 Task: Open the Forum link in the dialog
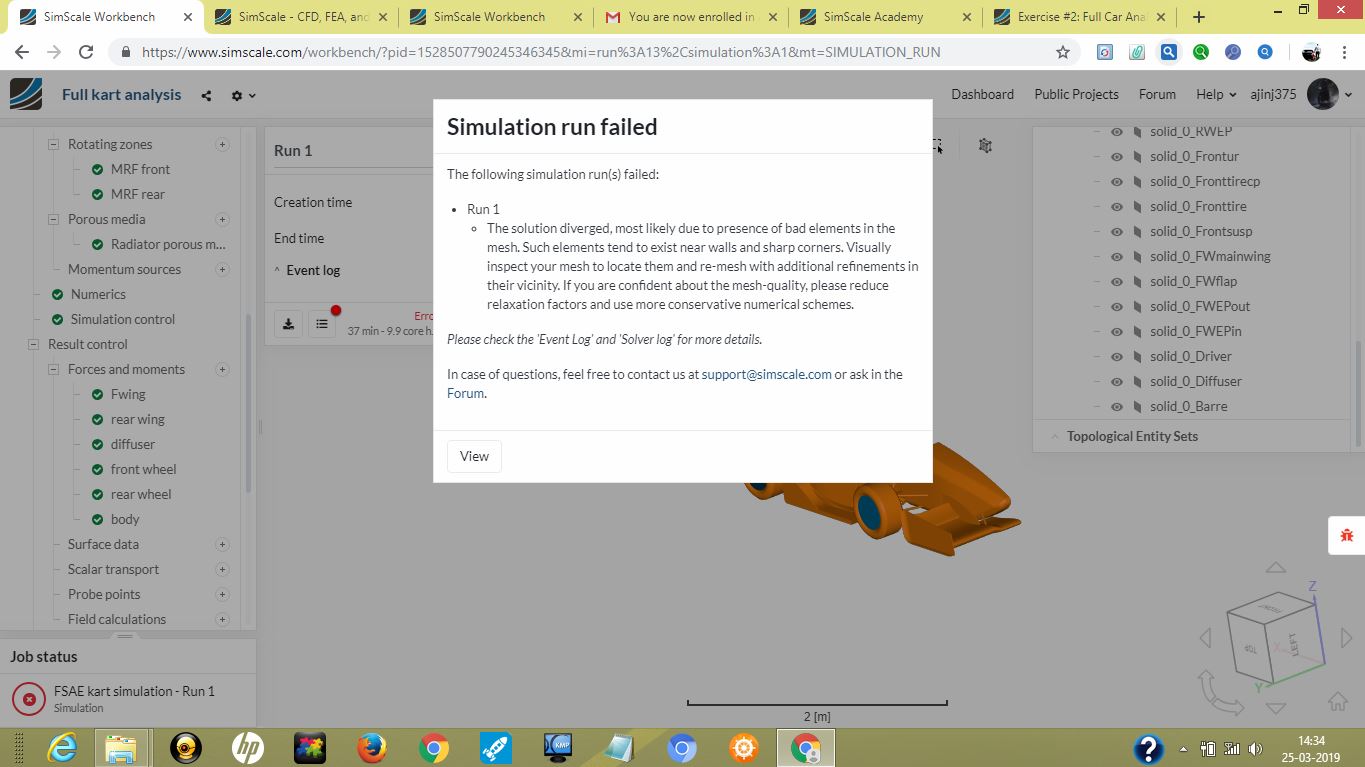point(464,393)
